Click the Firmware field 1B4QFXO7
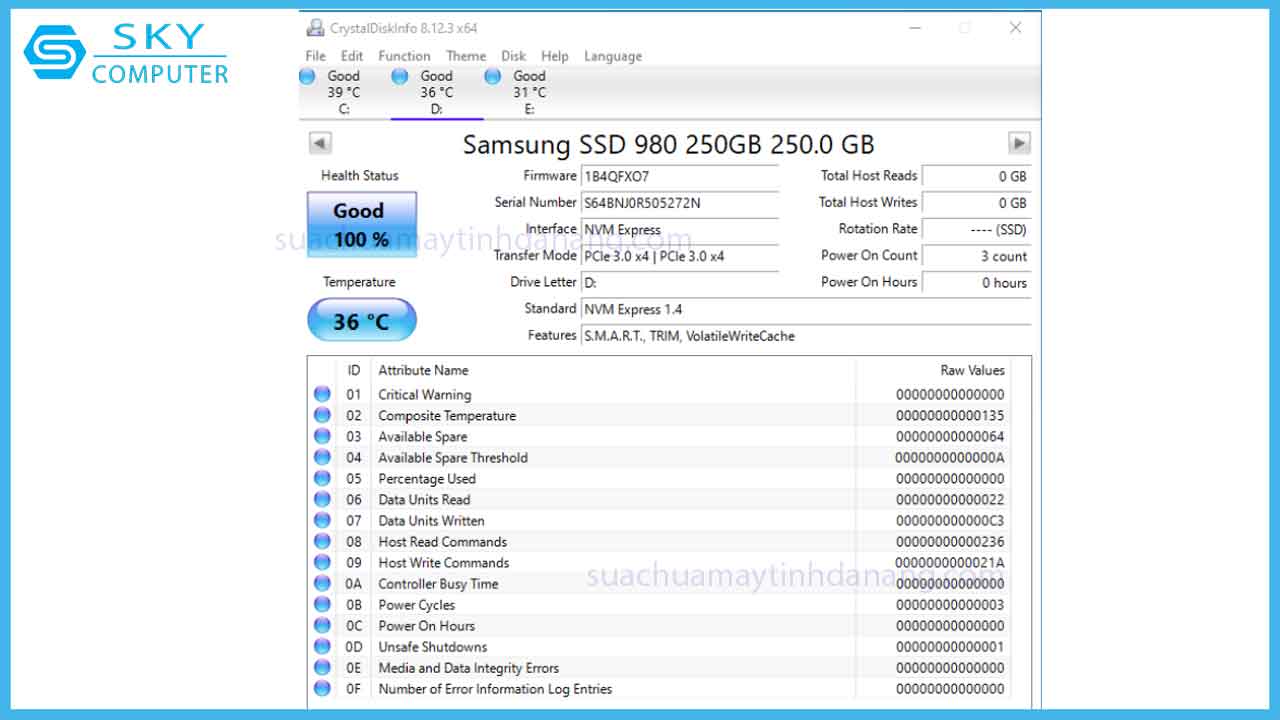Screen dimensions: 1280x720 (680, 176)
